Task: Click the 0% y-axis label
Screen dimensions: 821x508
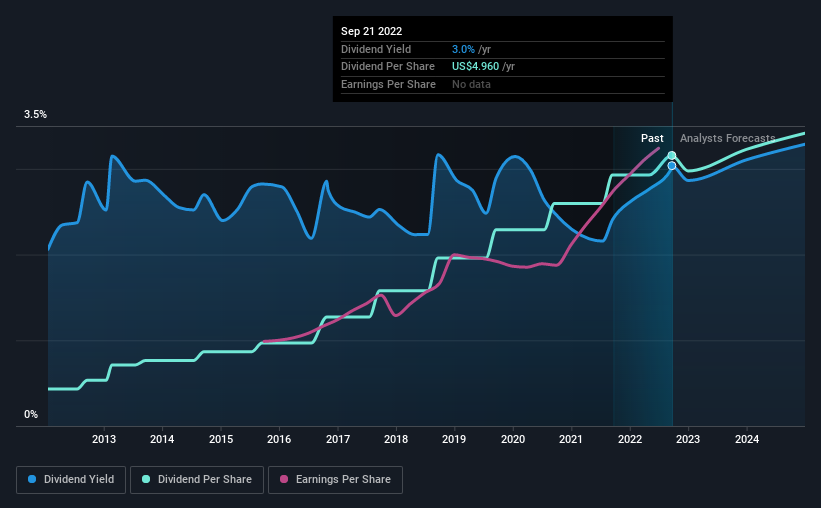Action: pyautogui.click(x=31, y=414)
